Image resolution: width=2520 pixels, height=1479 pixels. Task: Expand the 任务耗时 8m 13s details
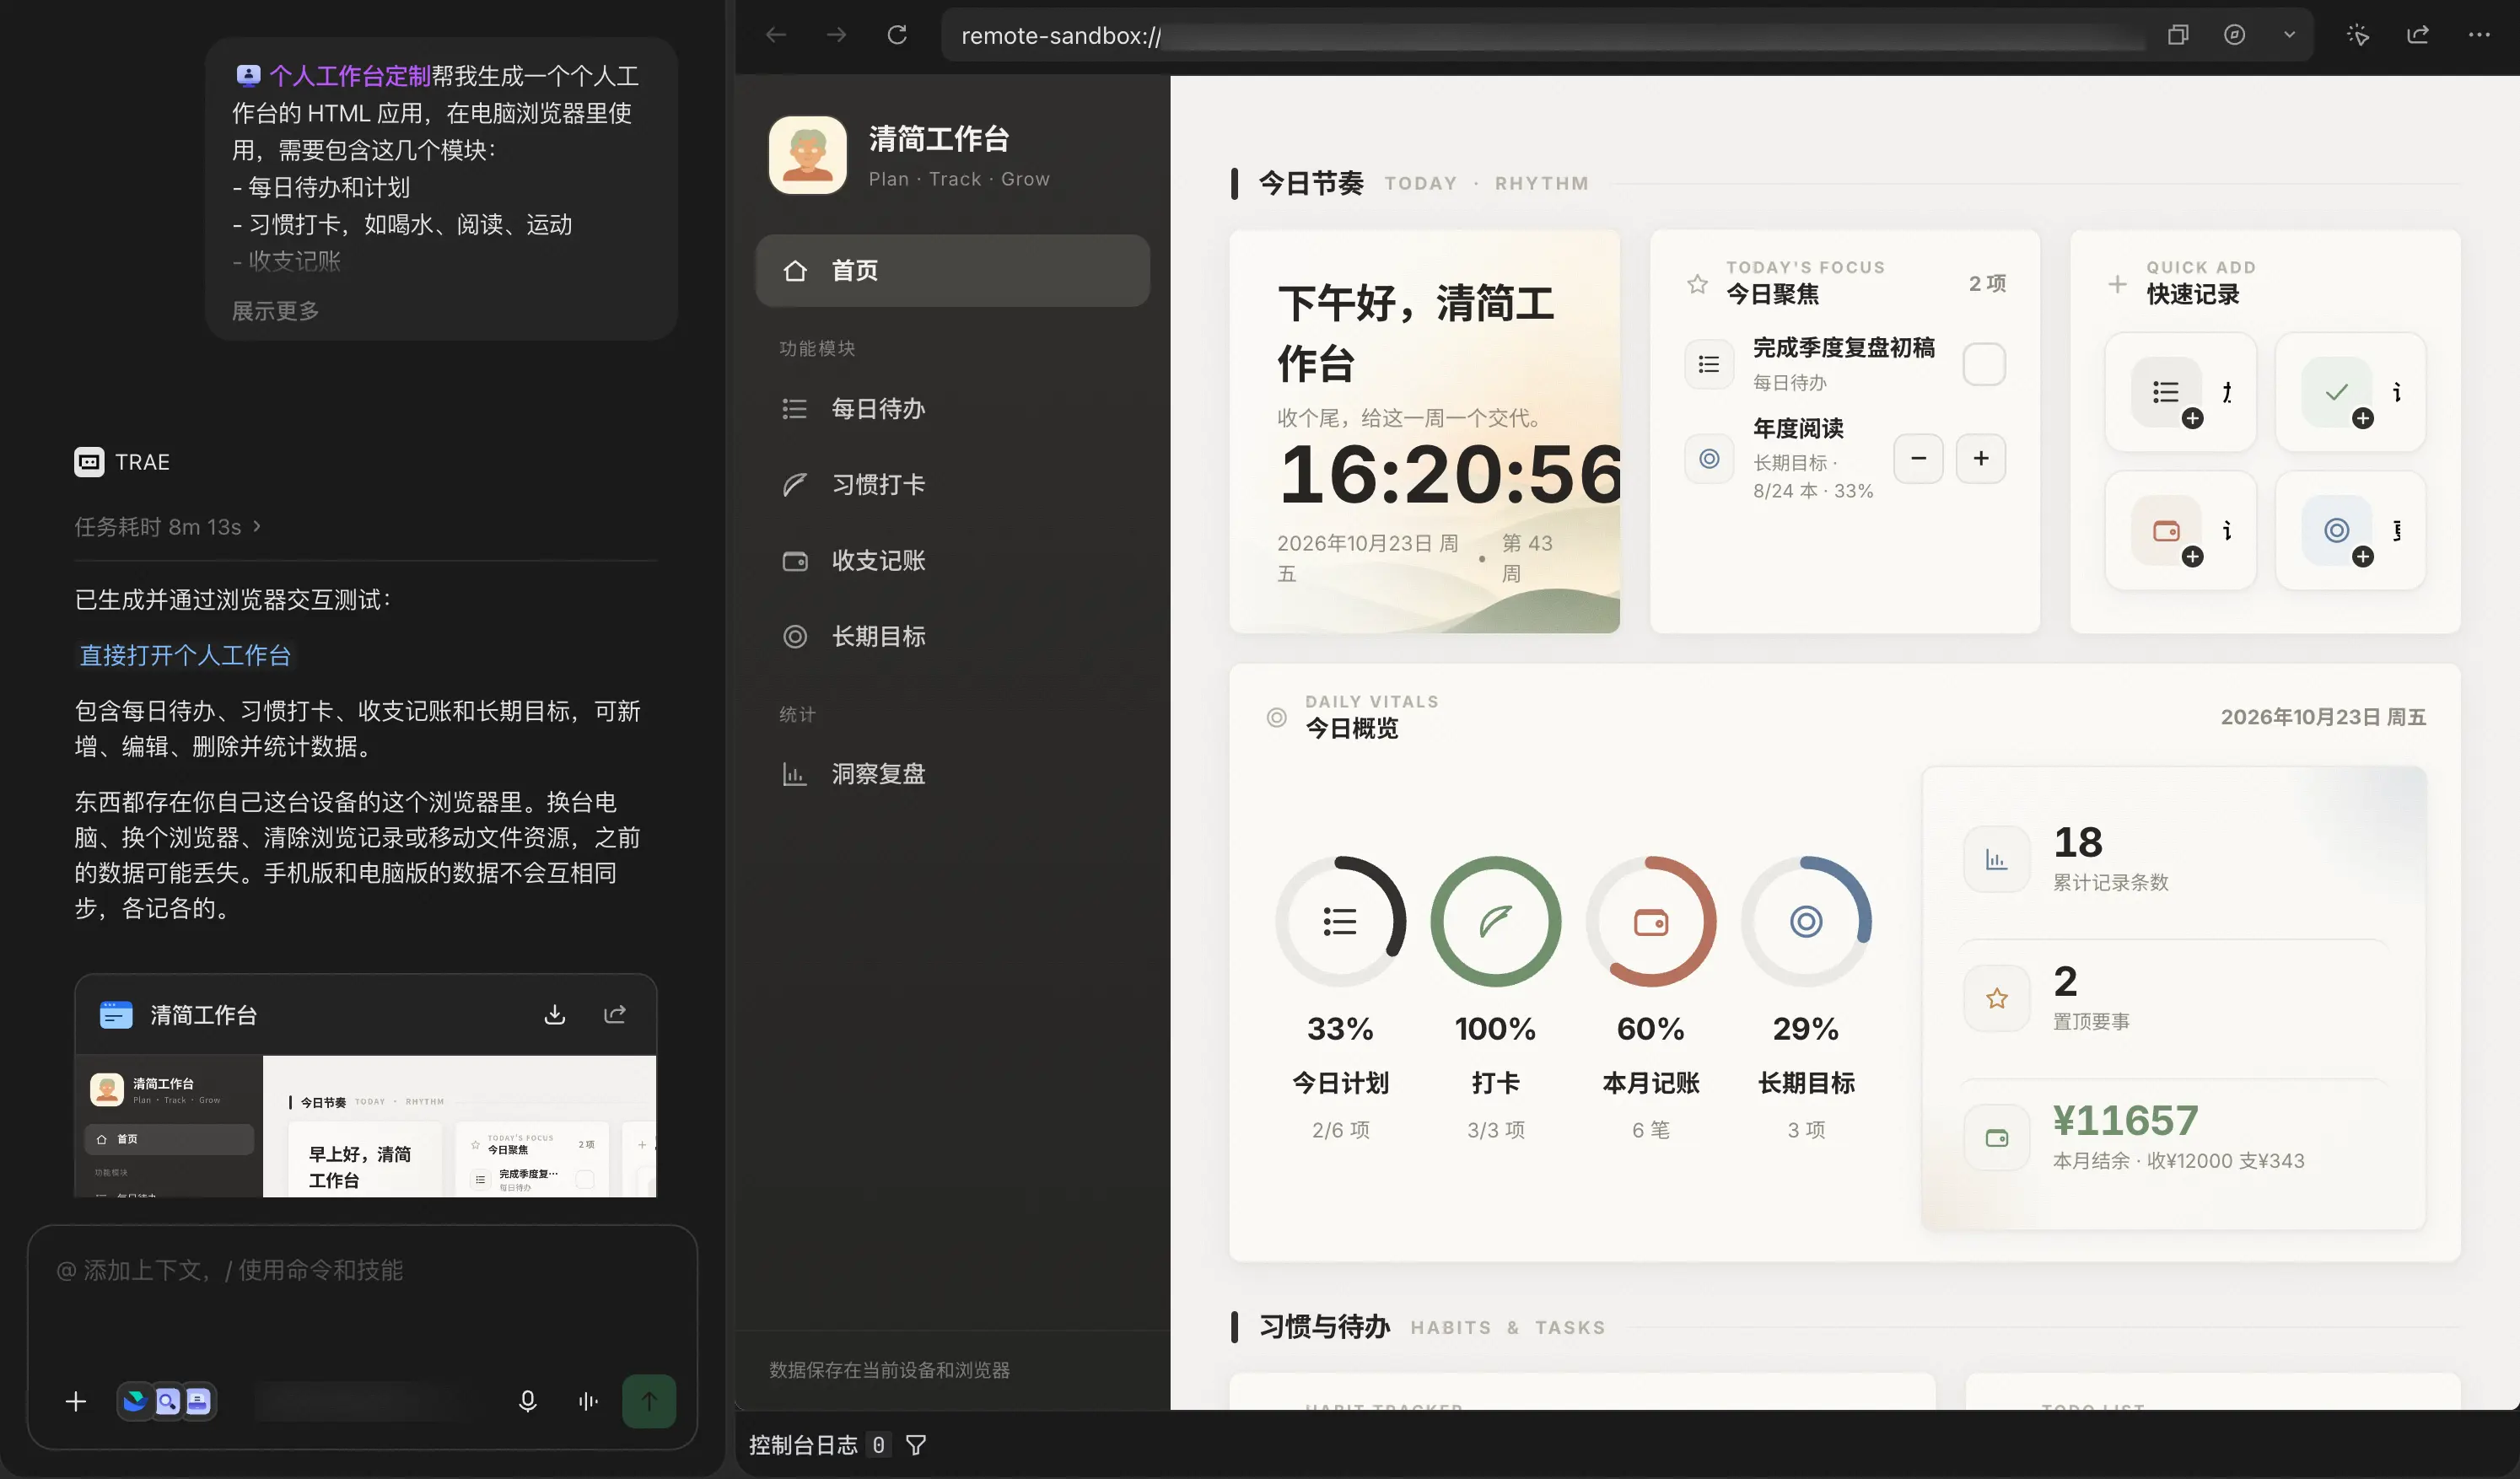168,526
